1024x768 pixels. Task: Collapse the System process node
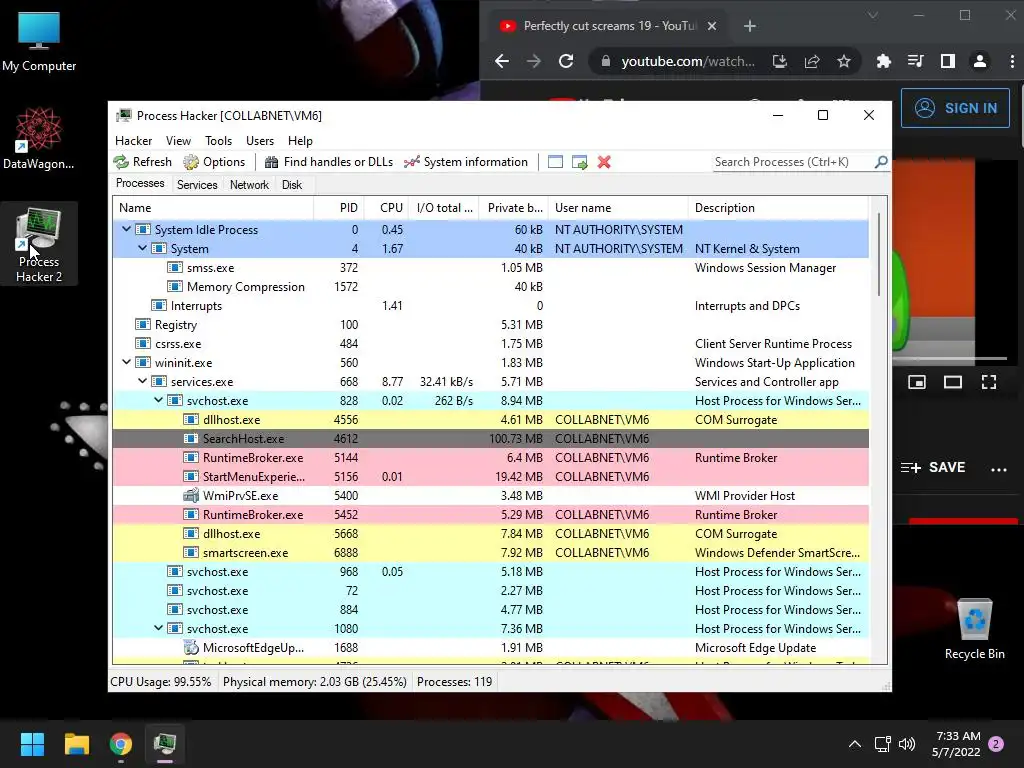tap(142, 248)
